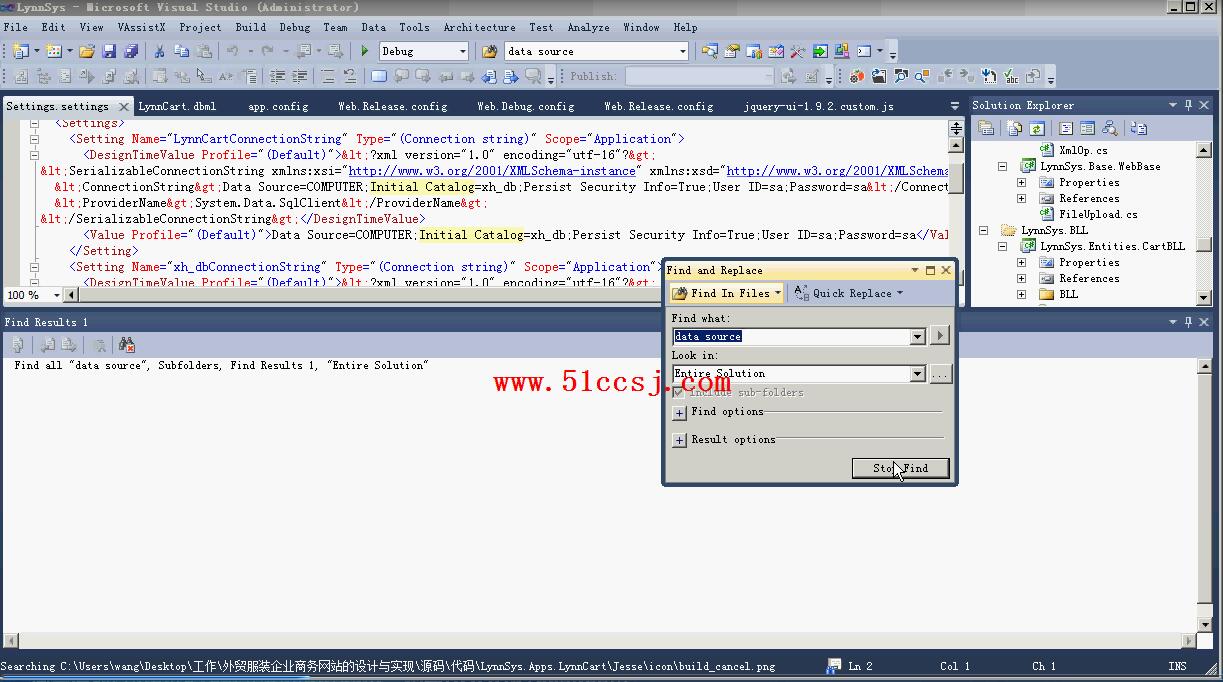The image size is (1223, 682).
Task: Start debugging with green play arrow
Action: pos(365,51)
